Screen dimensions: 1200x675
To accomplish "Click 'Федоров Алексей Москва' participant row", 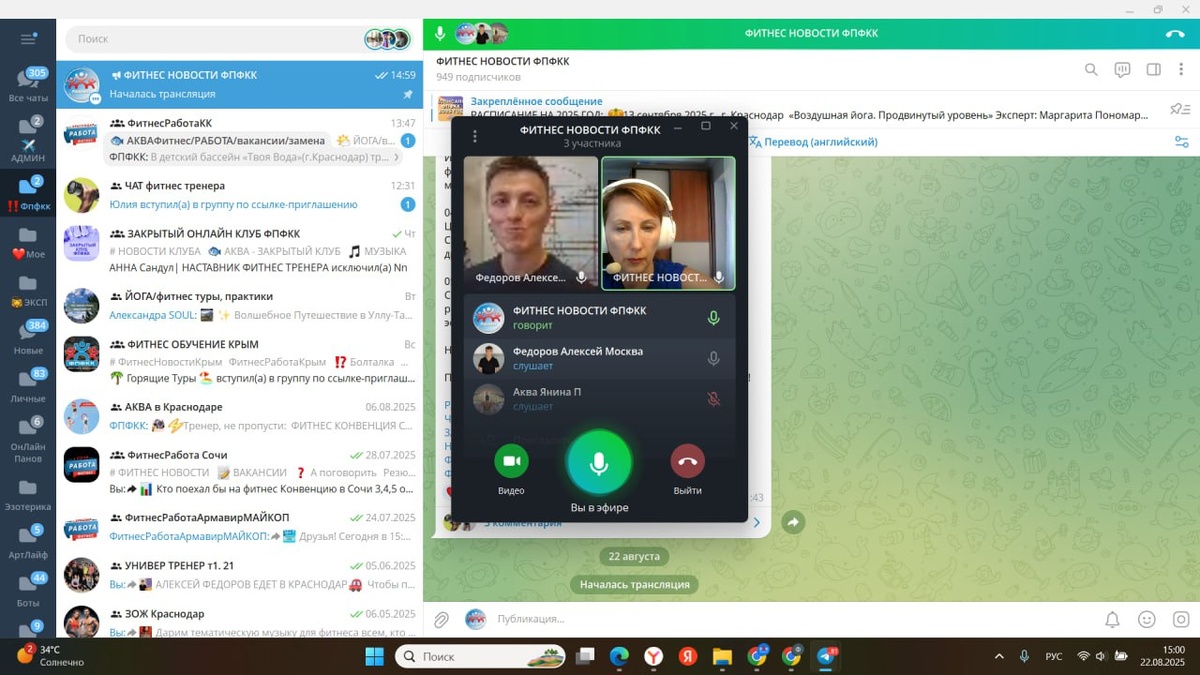I will pyautogui.click(x=599, y=358).
